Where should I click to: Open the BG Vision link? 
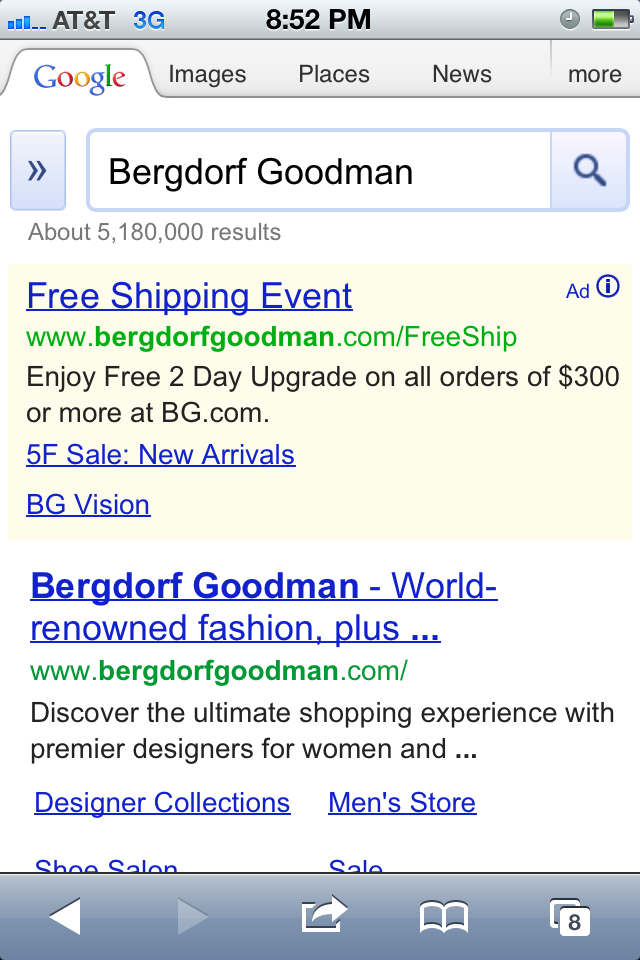coord(88,504)
